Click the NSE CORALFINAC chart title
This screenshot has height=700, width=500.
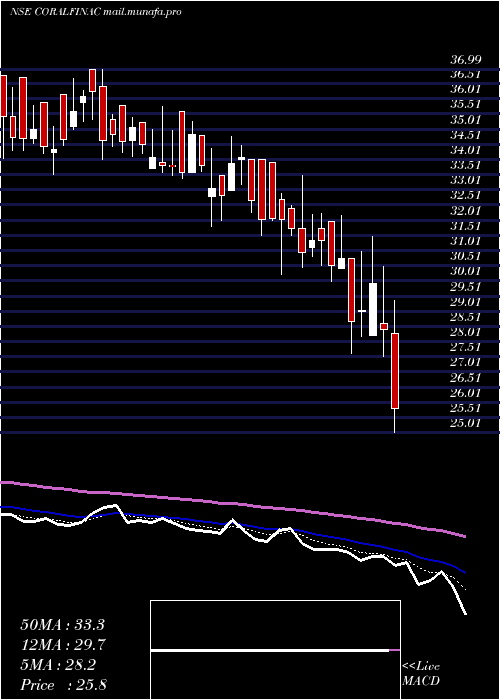tap(96, 12)
